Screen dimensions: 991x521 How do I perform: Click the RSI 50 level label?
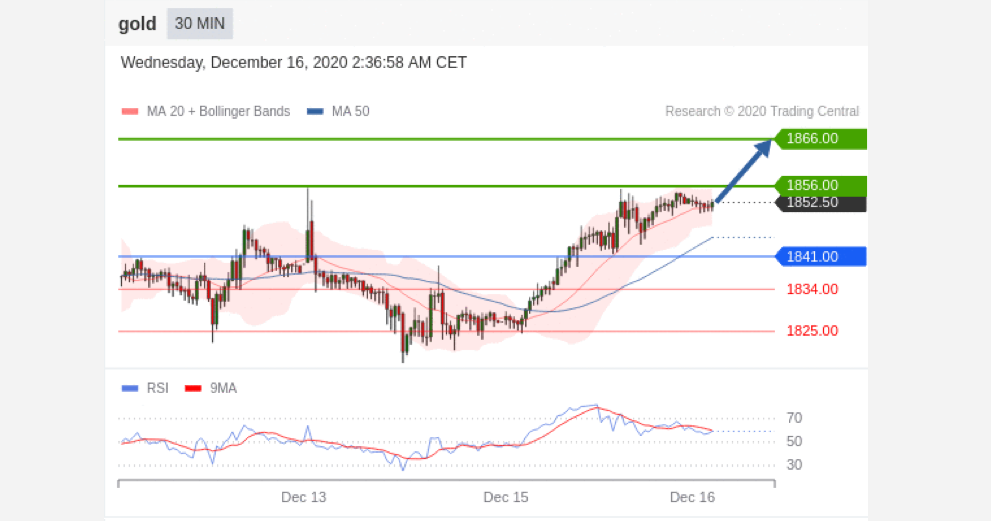[794, 441]
